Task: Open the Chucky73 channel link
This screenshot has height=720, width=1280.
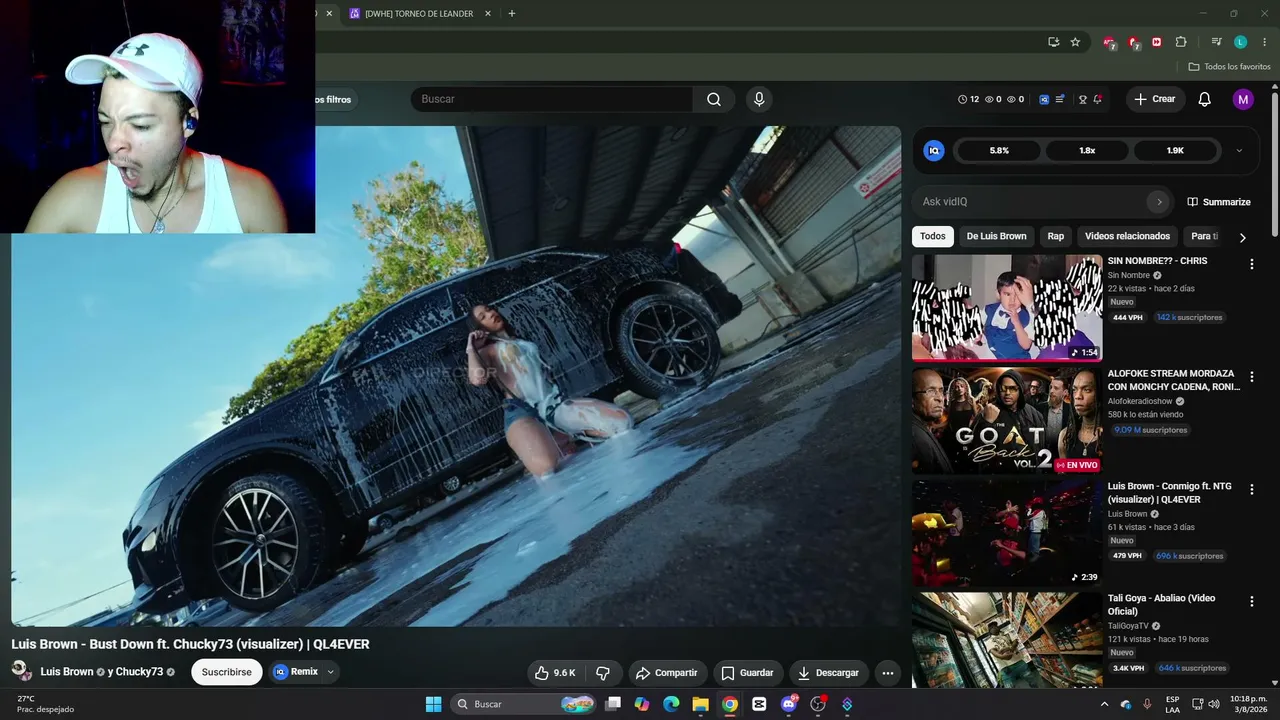Action: coord(139,672)
